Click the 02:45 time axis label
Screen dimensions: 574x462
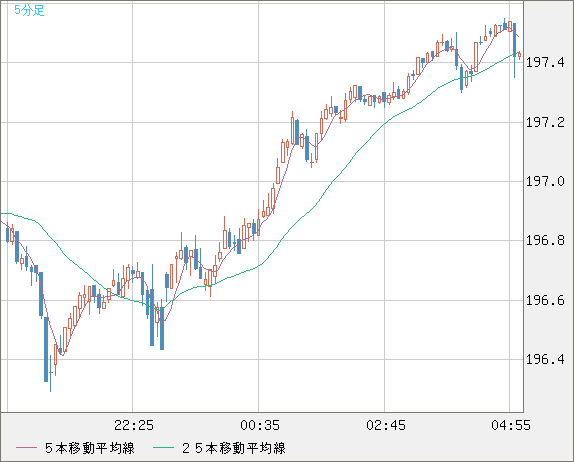386,425
